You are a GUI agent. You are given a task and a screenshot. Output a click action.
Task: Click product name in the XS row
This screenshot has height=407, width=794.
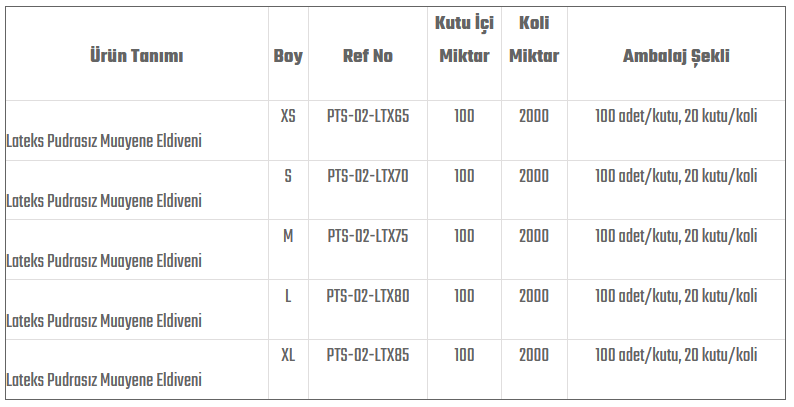coord(104,141)
